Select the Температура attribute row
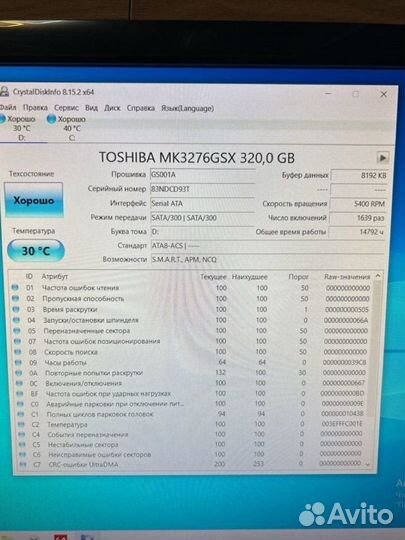Screen dimensions: 405x540 pyautogui.click(x=191, y=424)
